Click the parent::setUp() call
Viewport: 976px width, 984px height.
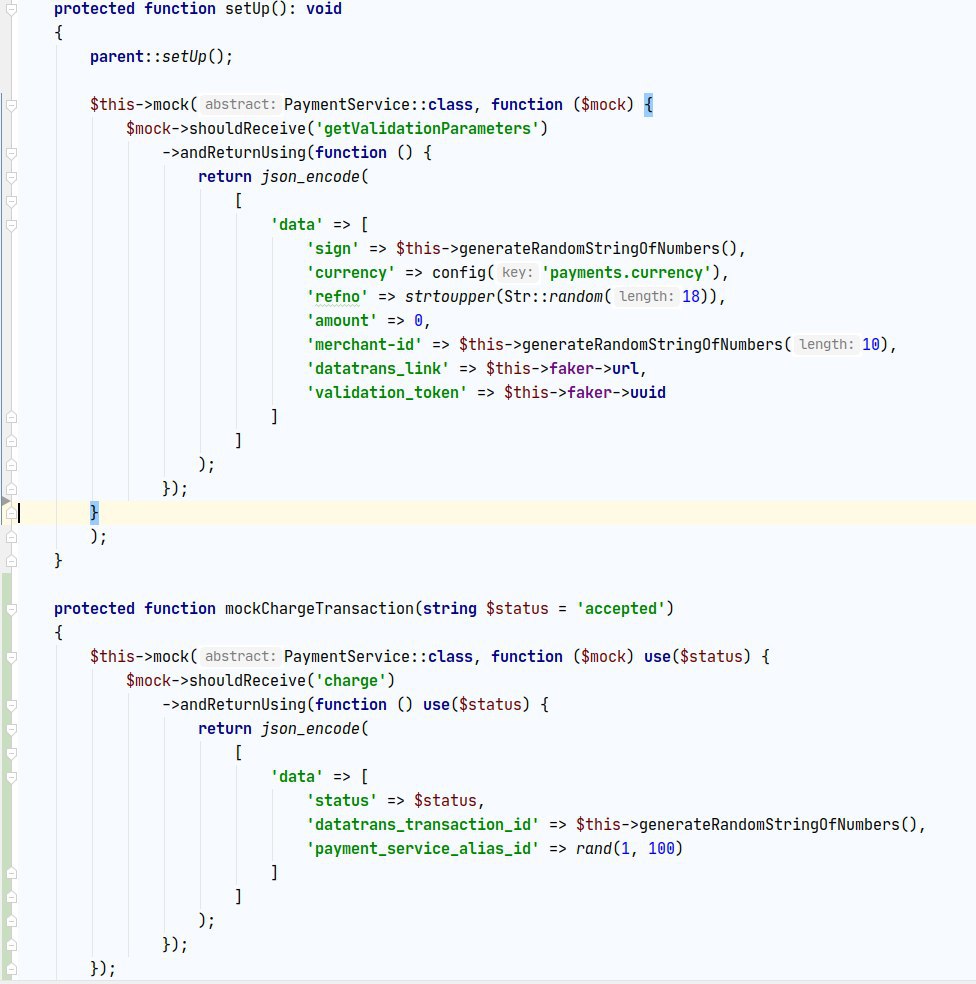[x=161, y=56]
